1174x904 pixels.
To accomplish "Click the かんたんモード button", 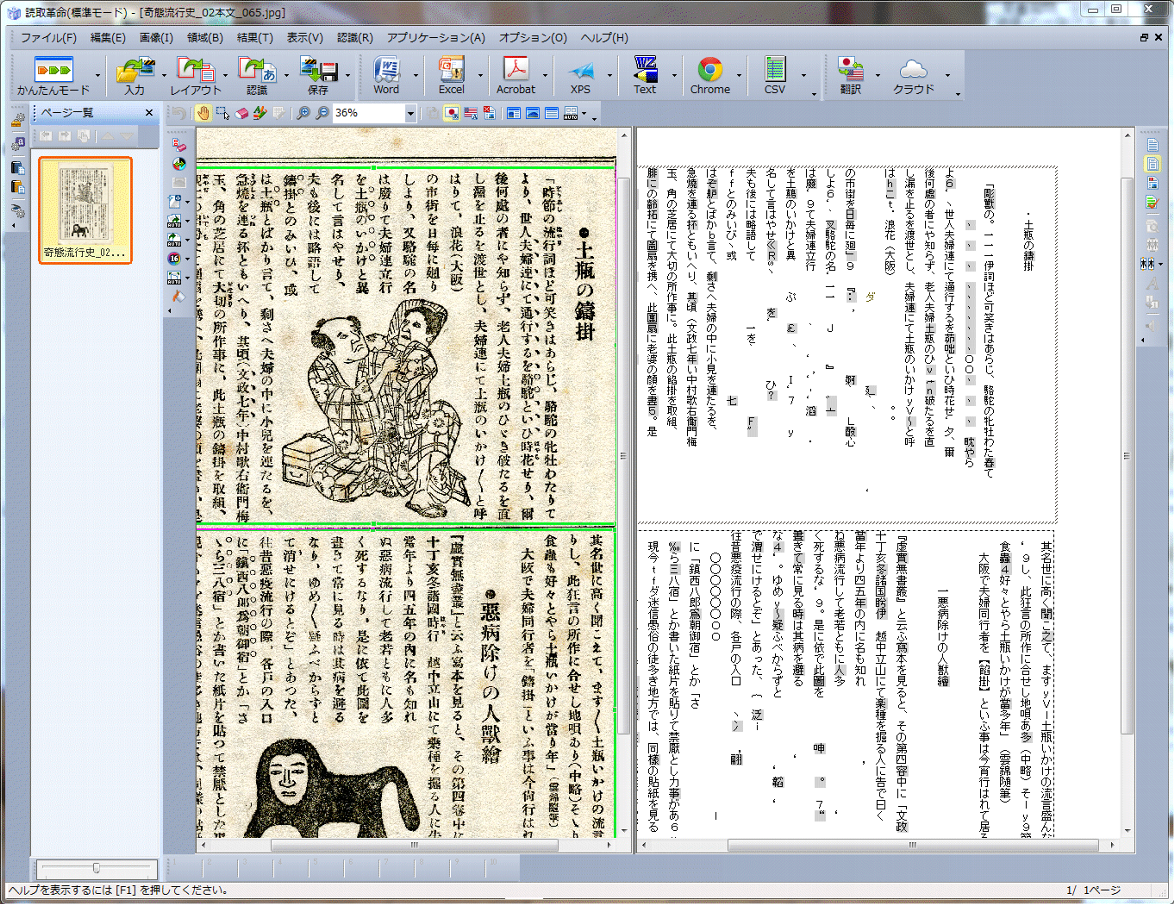I will click(53, 76).
